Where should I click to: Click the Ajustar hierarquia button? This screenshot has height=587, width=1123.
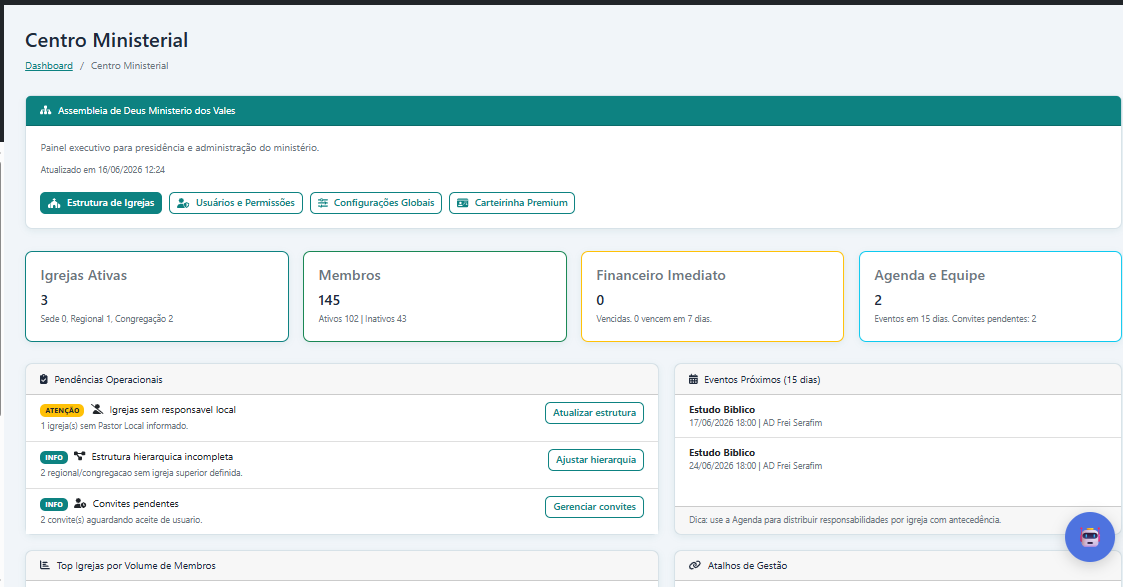[596, 460]
